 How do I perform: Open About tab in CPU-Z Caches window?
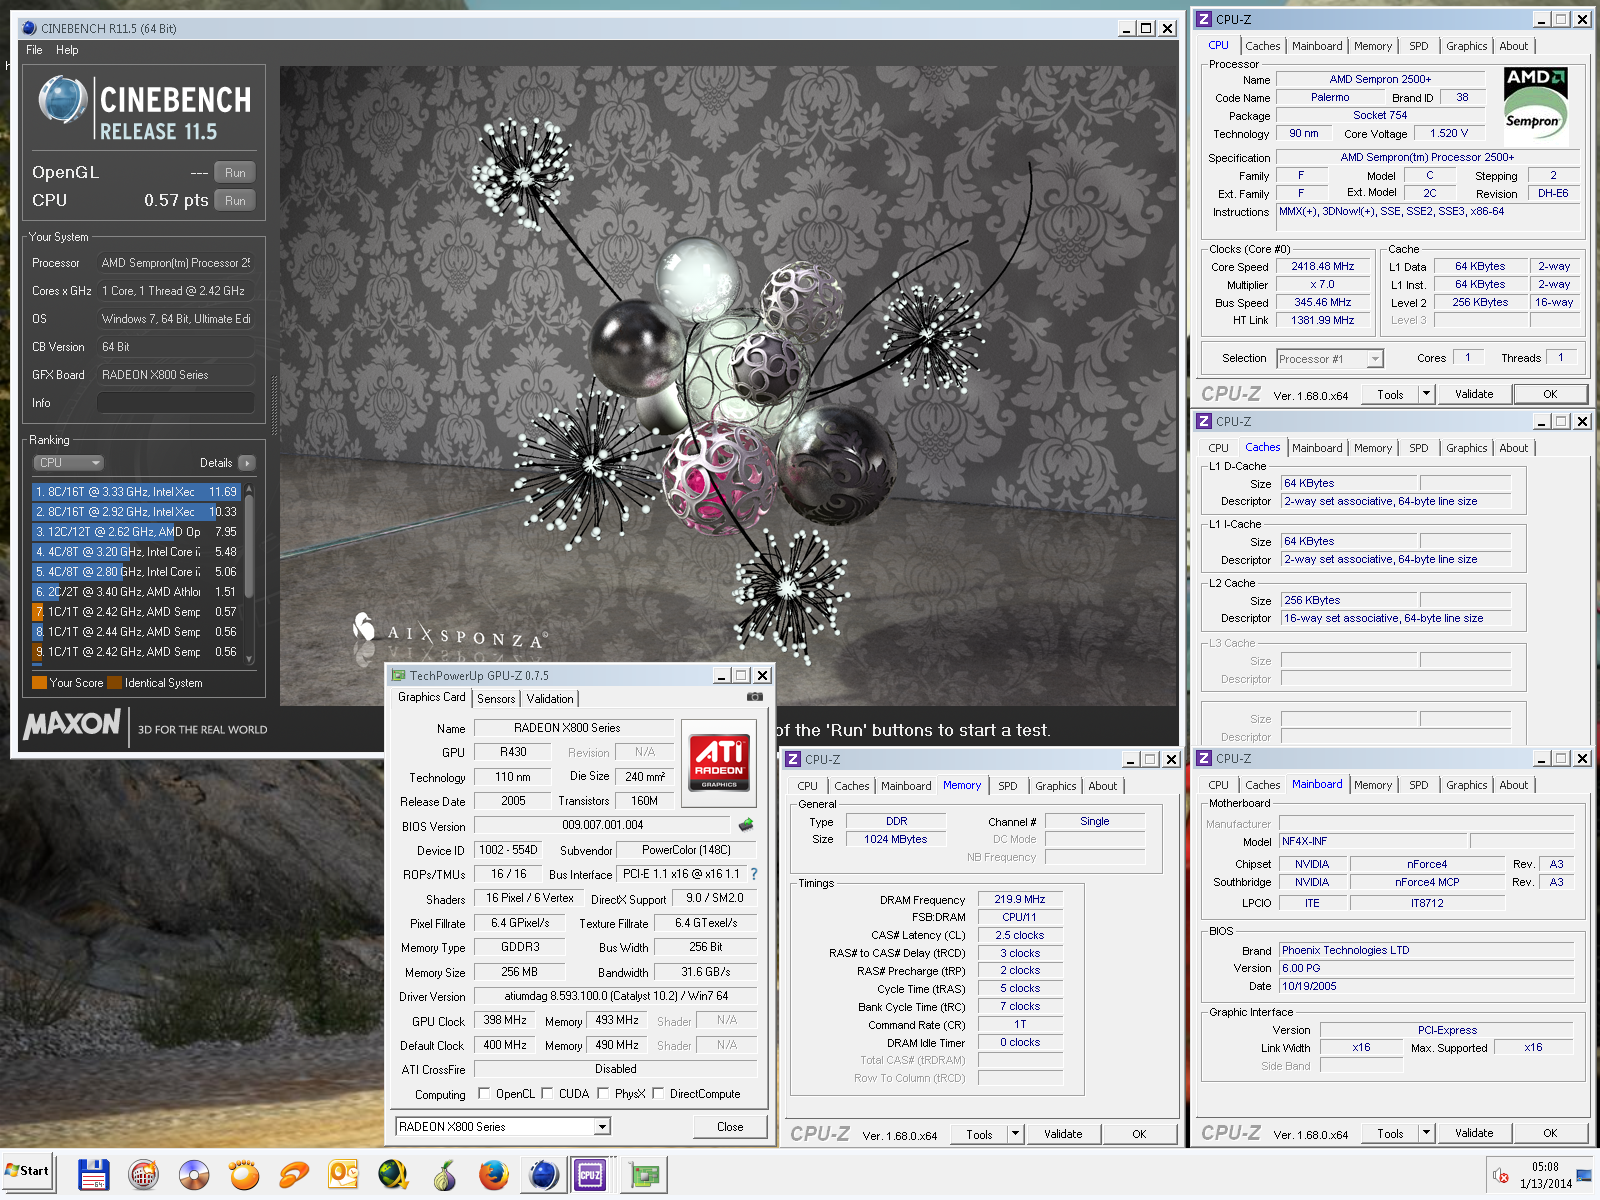pyautogui.click(x=1513, y=448)
